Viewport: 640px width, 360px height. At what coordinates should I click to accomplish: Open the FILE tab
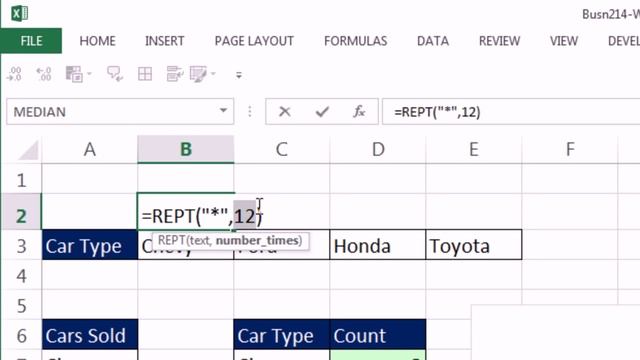pos(31,41)
